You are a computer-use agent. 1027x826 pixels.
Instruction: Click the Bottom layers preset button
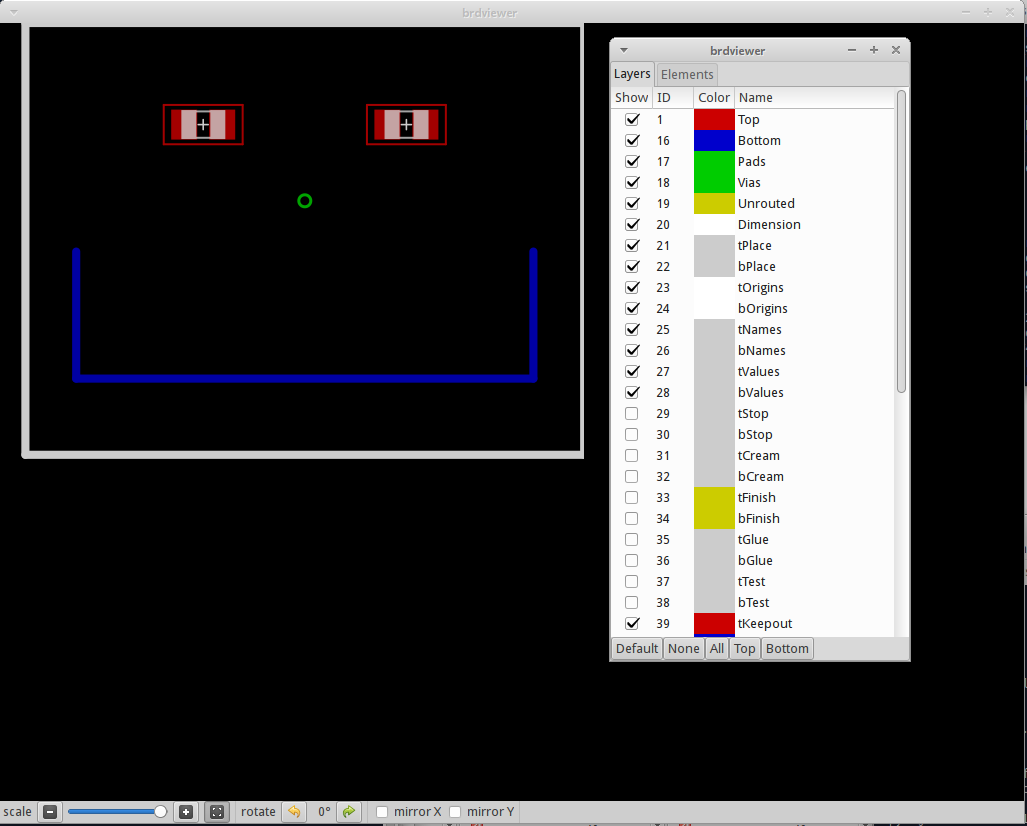point(787,648)
